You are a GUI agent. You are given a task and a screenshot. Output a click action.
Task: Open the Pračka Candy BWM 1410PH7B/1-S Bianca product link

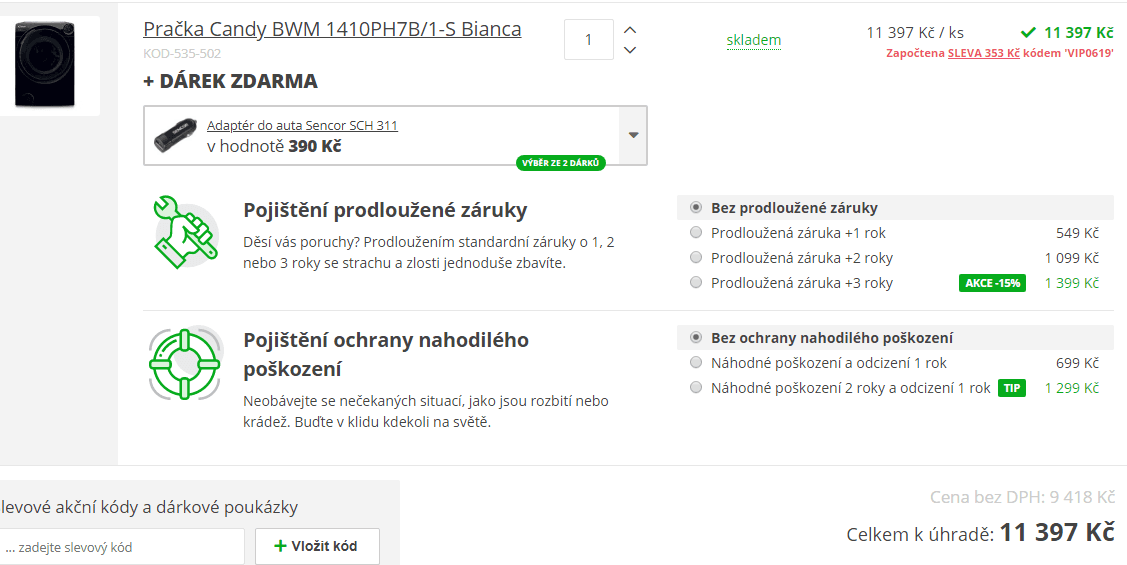tap(332, 29)
